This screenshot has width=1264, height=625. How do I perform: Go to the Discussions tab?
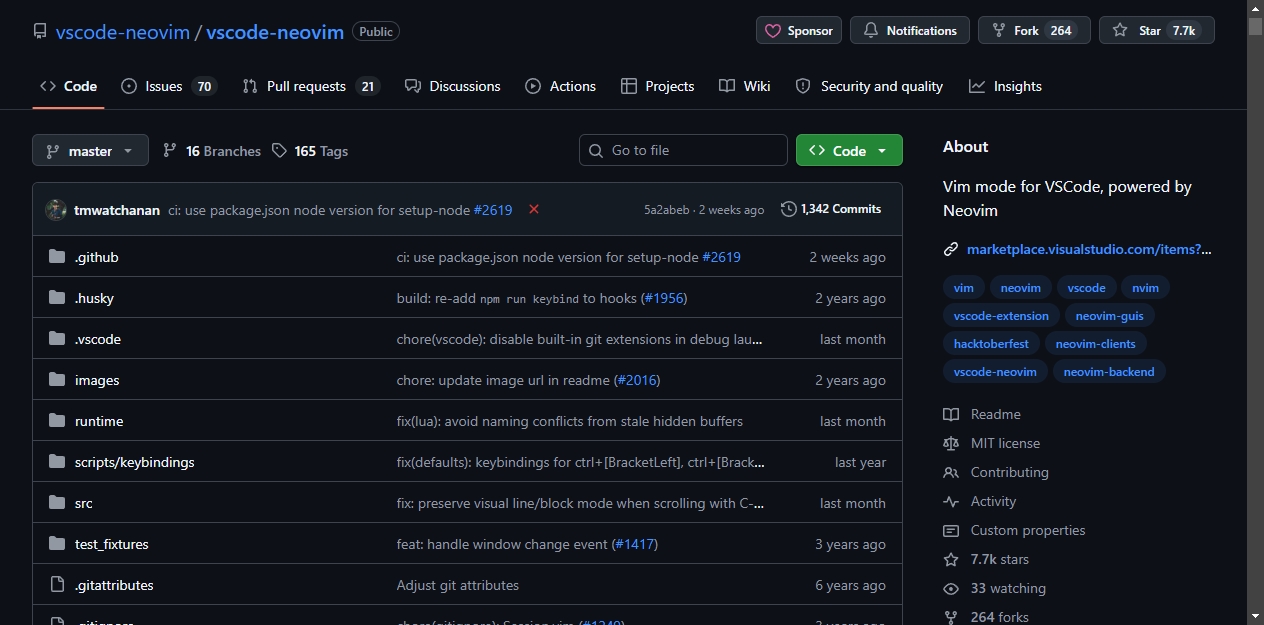pyautogui.click(x=453, y=86)
